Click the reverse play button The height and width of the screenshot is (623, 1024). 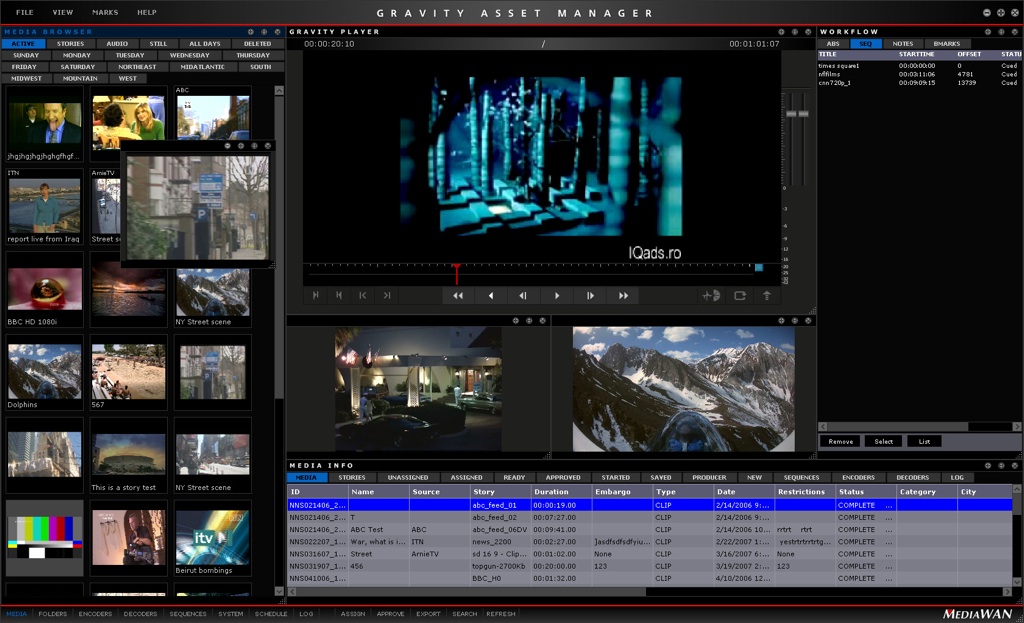click(490, 296)
